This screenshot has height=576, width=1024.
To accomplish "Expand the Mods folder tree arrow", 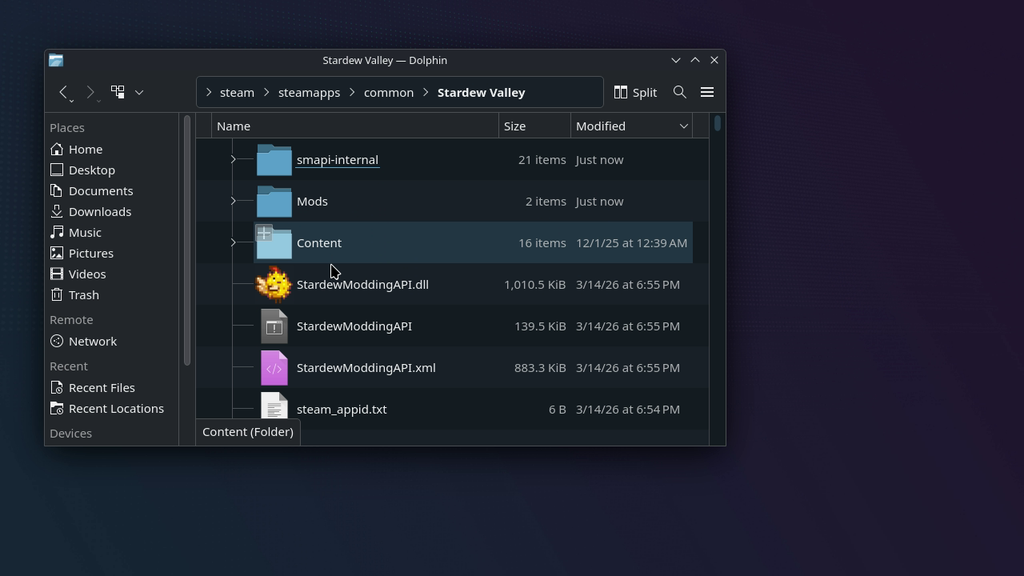I will 233,201.
